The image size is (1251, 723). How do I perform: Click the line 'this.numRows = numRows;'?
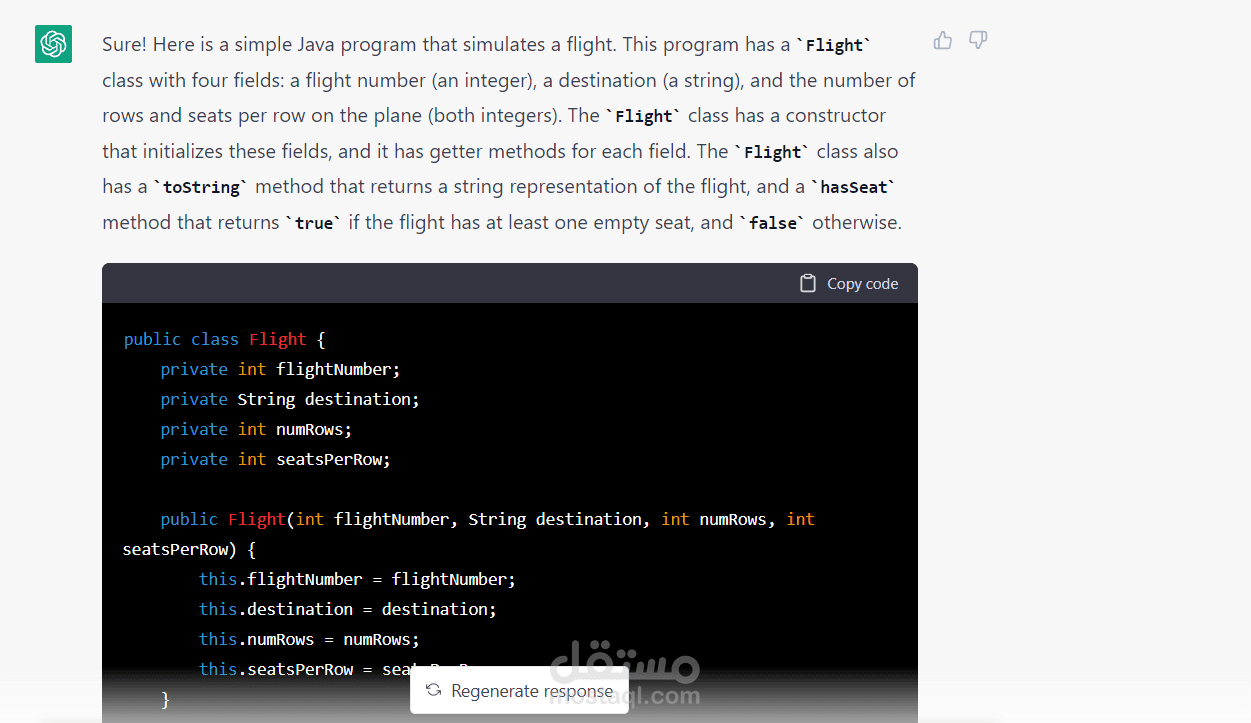tap(309, 639)
